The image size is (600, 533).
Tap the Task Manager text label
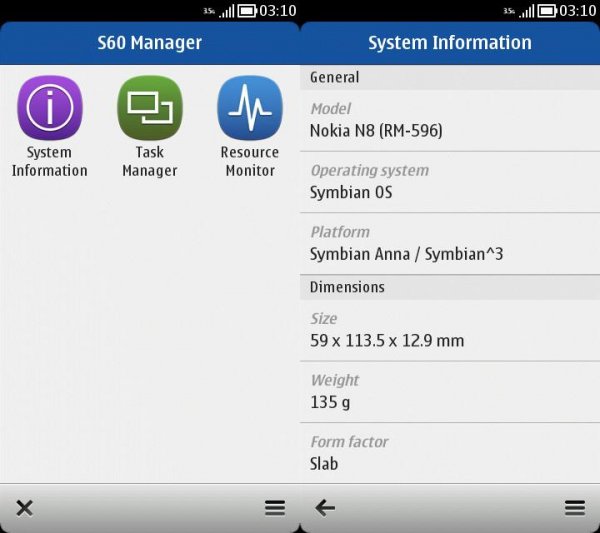click(x=150, y=161)
